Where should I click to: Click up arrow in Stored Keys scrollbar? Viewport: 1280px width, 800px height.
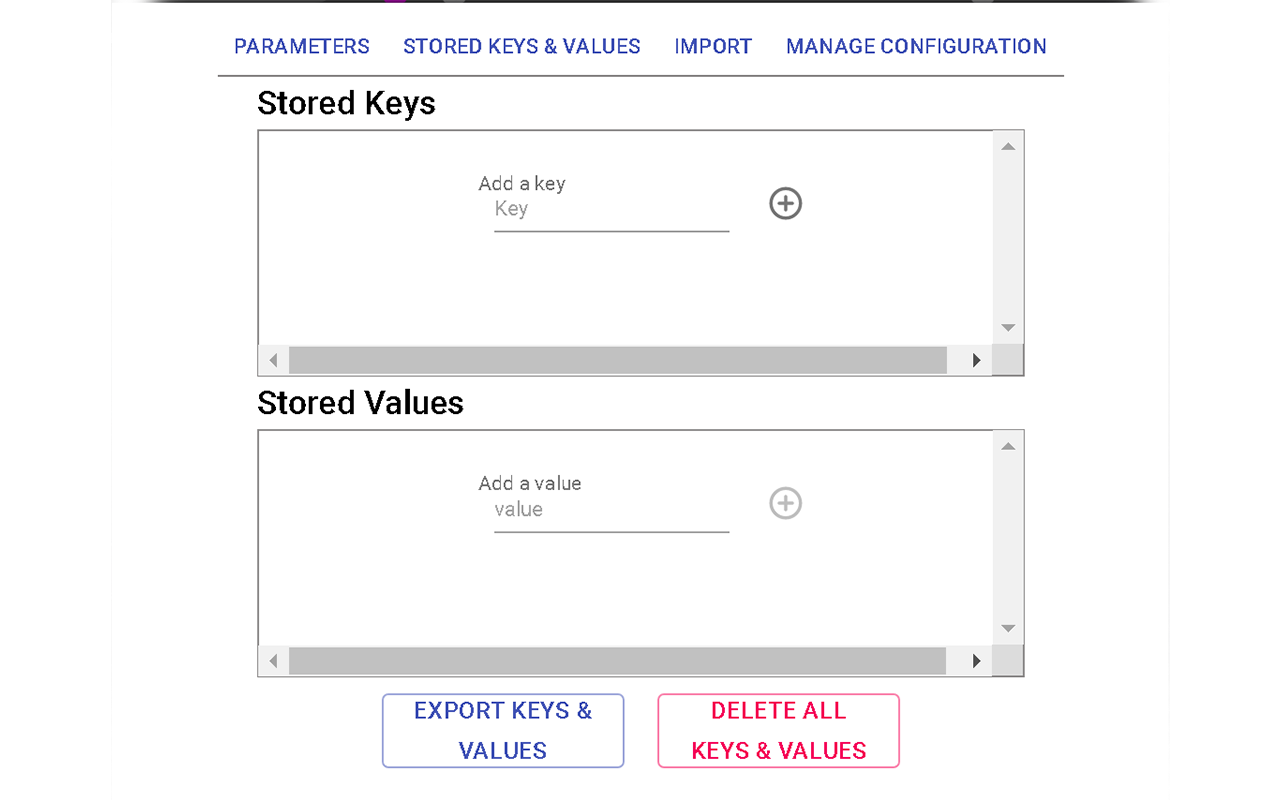click(x=1008, y=146)
